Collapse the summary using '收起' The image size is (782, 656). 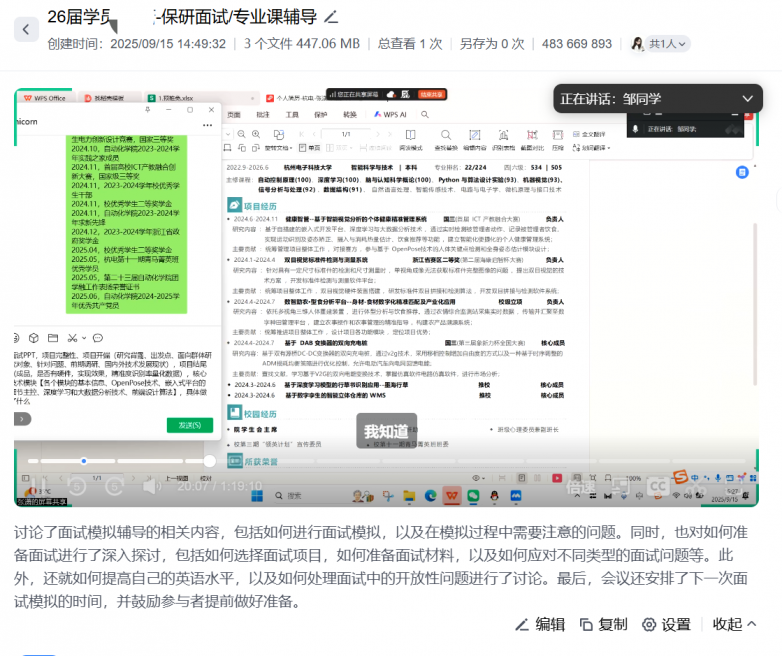735,624
